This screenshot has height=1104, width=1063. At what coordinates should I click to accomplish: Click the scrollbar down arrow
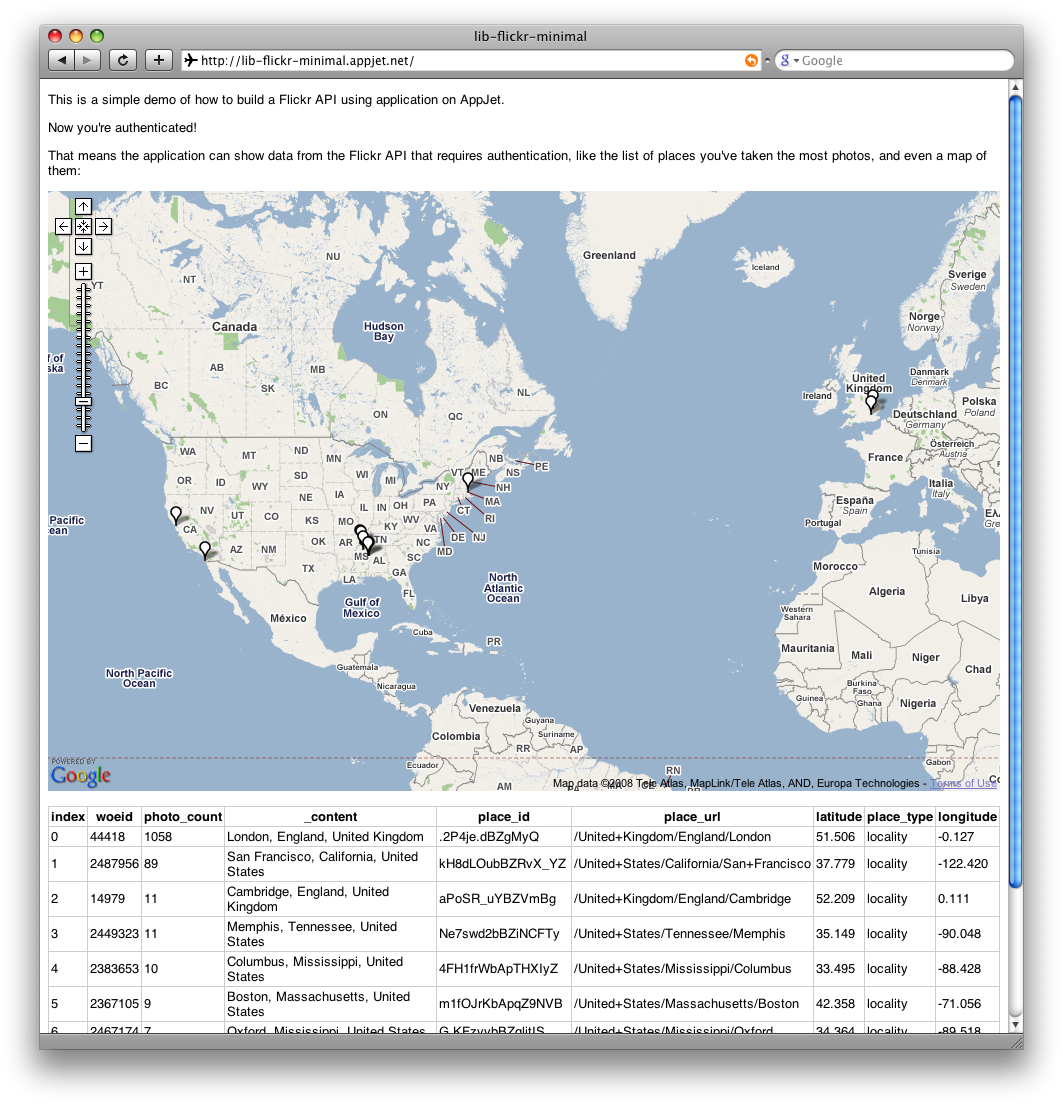[1015, 1024]
